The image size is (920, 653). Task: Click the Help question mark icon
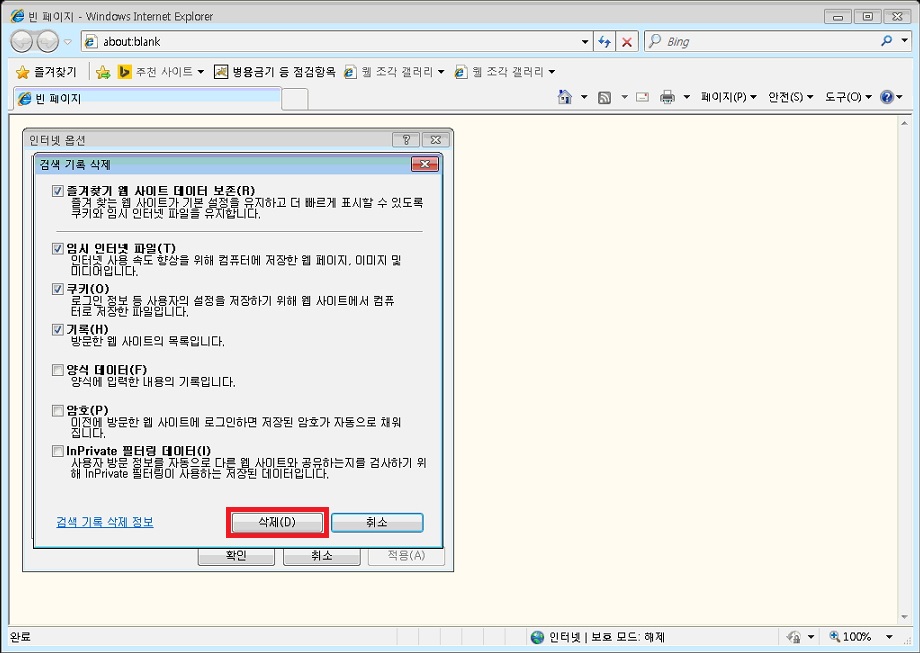tap(888, 96)
